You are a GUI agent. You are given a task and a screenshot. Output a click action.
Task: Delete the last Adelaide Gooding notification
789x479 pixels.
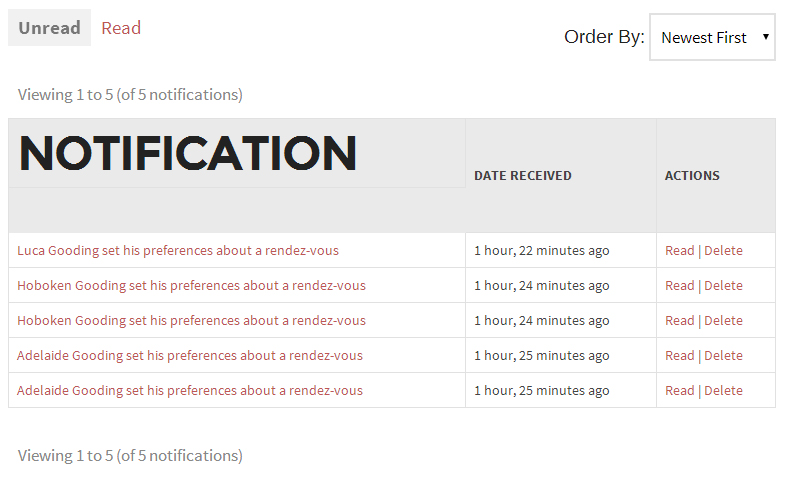pyautogui.click(x=723, y=390)
